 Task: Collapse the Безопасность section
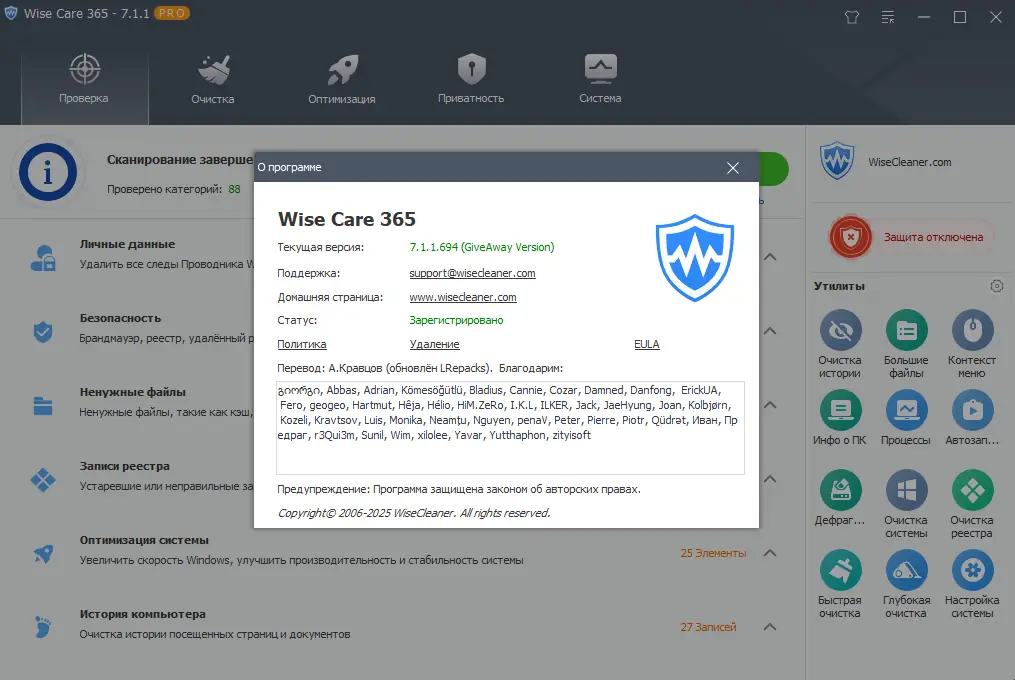[770, 331]
